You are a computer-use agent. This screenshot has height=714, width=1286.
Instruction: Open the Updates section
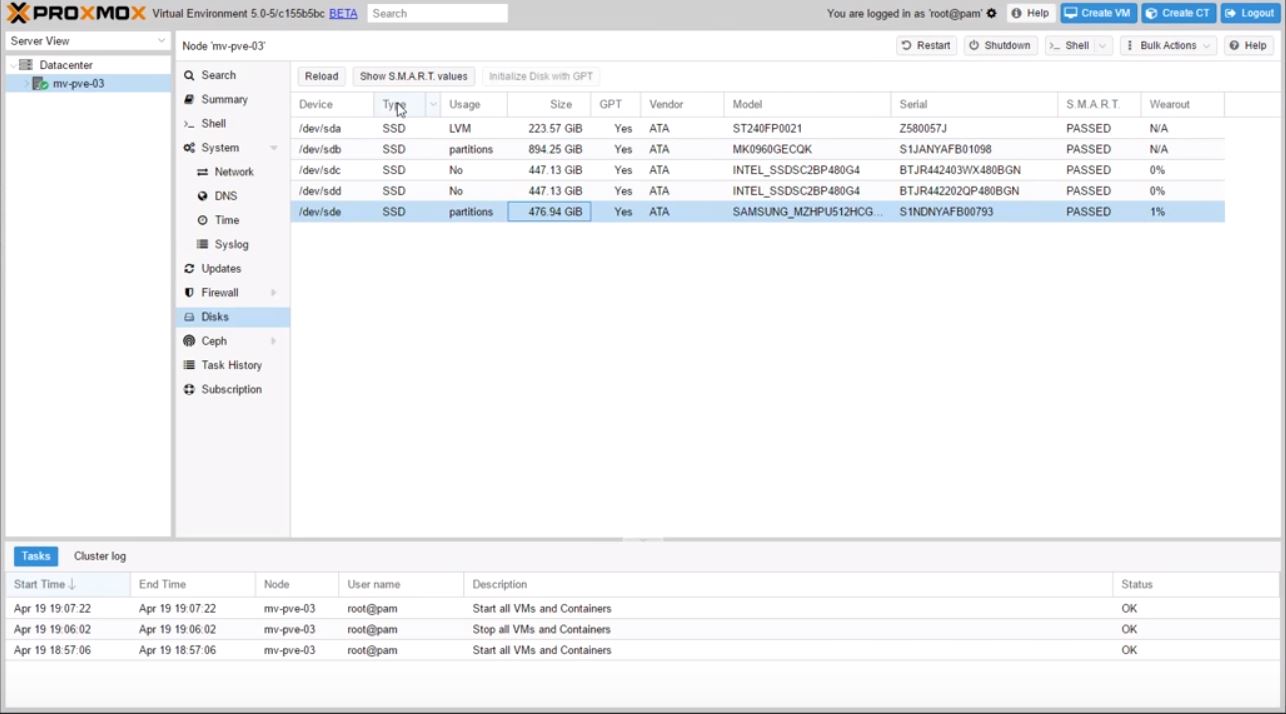tap(221, 269)
